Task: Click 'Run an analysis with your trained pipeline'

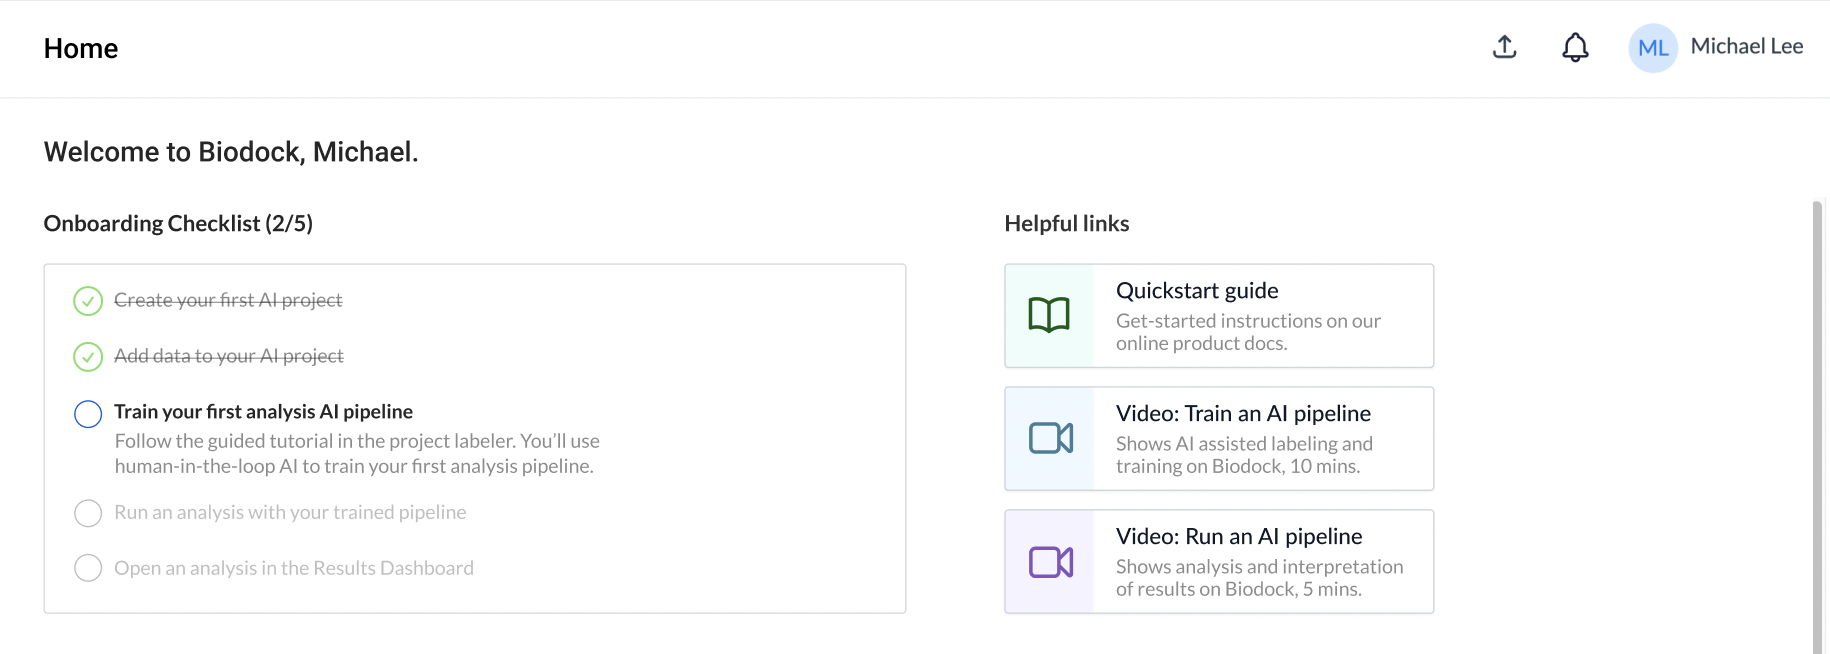Action: [290, 512]
